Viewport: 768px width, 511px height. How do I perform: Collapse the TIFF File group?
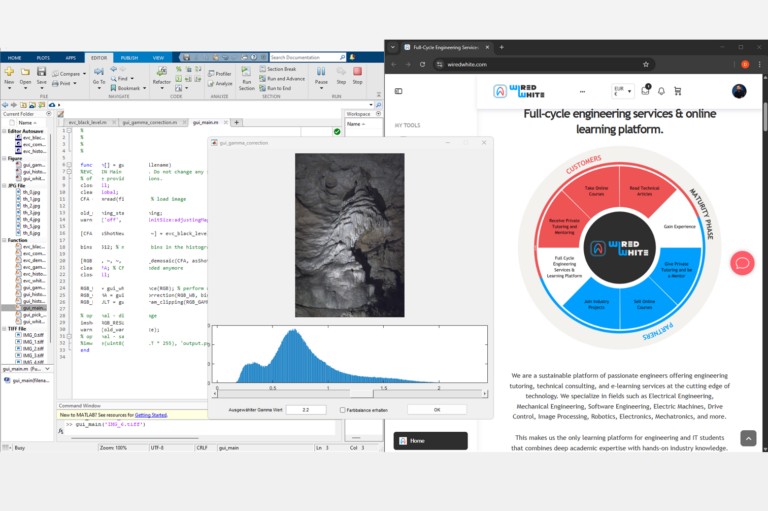point(4,329)
